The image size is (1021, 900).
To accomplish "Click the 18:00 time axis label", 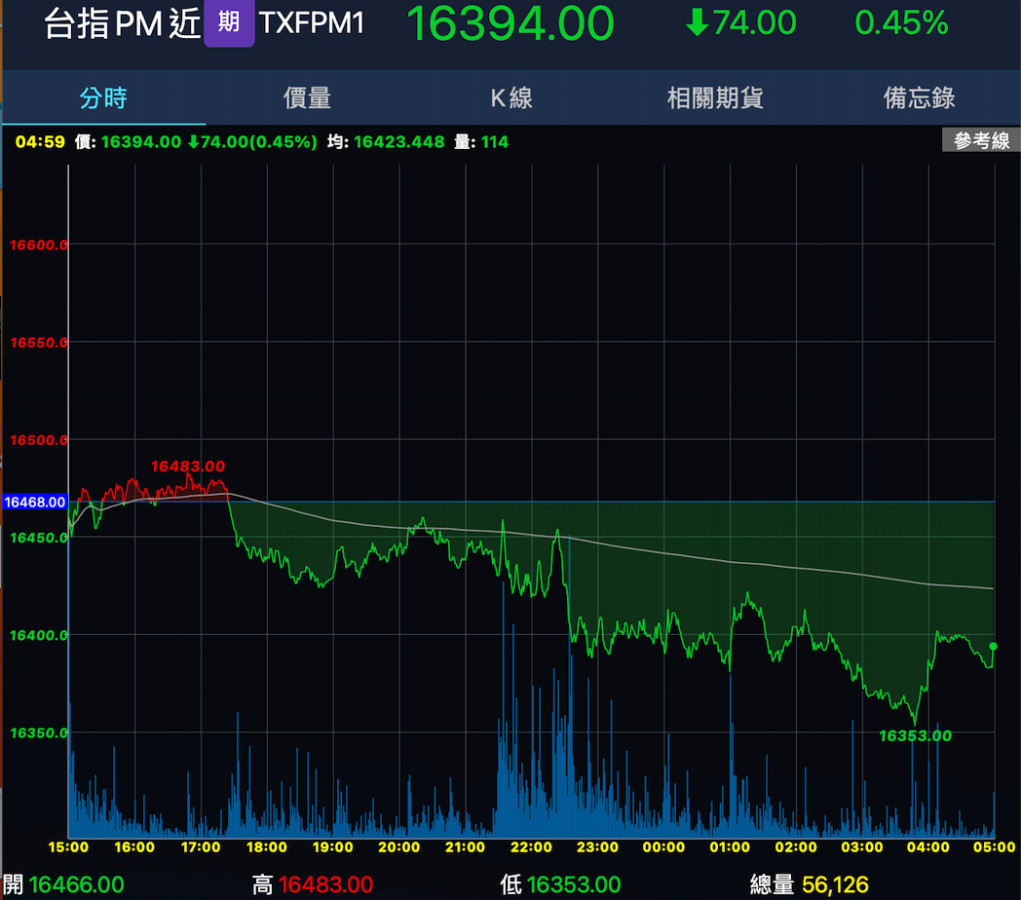I will (x=267, y=847).
